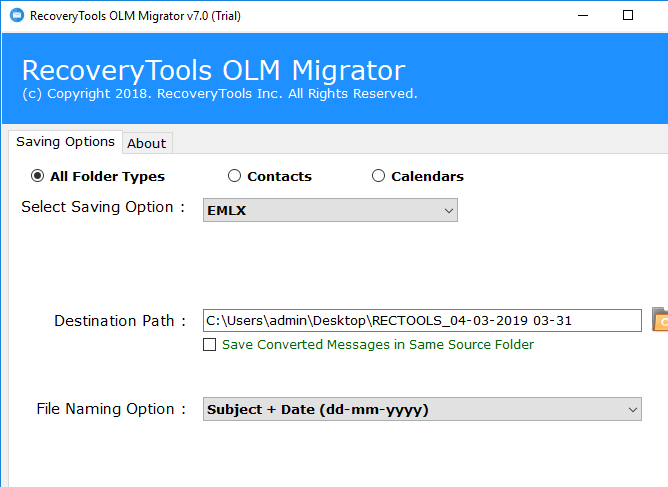The width and height of the screenshot is (668, 487).
Task: Click the arrow on the EMLX combo box
Action: click(x=447, y=210)
